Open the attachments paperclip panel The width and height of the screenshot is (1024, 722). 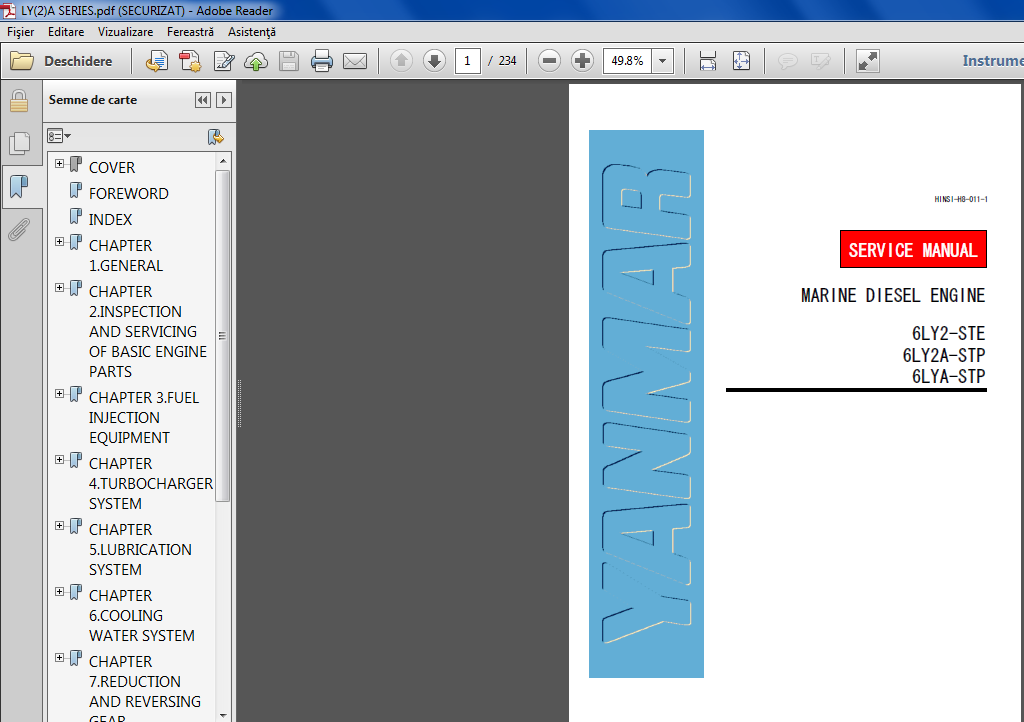point(19,230)
